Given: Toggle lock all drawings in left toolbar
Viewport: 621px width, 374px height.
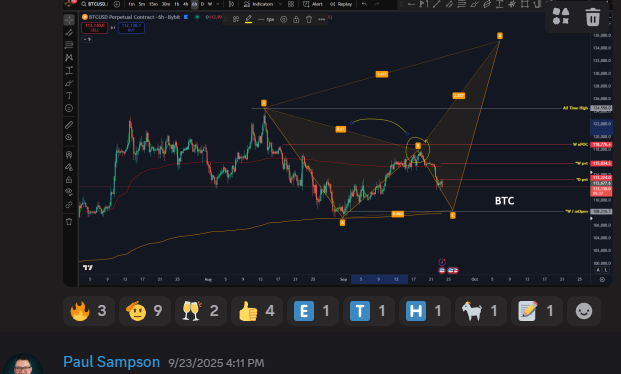Looking at the screenshot, I should [x=69, y=179].
